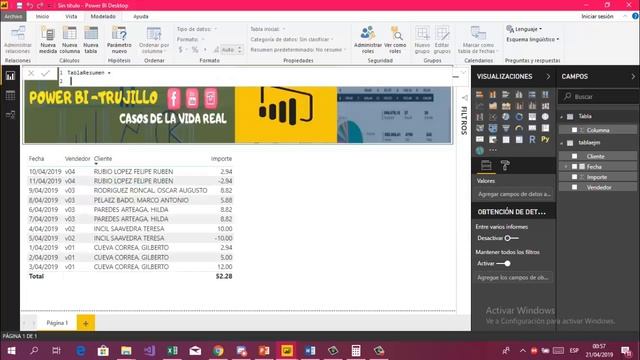Image resolution: width=640 pixels, height=360 pixels.
Task: Check the Columna field checkbox
Action: point(574,130)
